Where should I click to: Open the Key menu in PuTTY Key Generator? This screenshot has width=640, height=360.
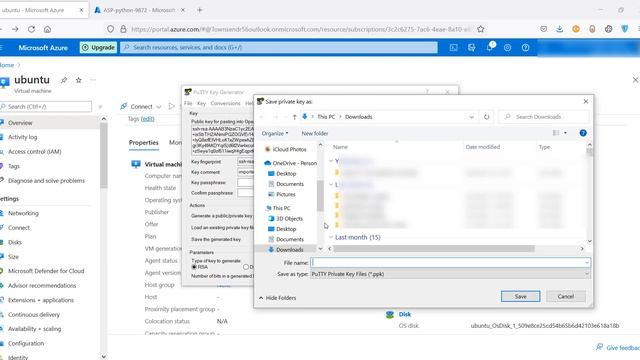[201, 103]
